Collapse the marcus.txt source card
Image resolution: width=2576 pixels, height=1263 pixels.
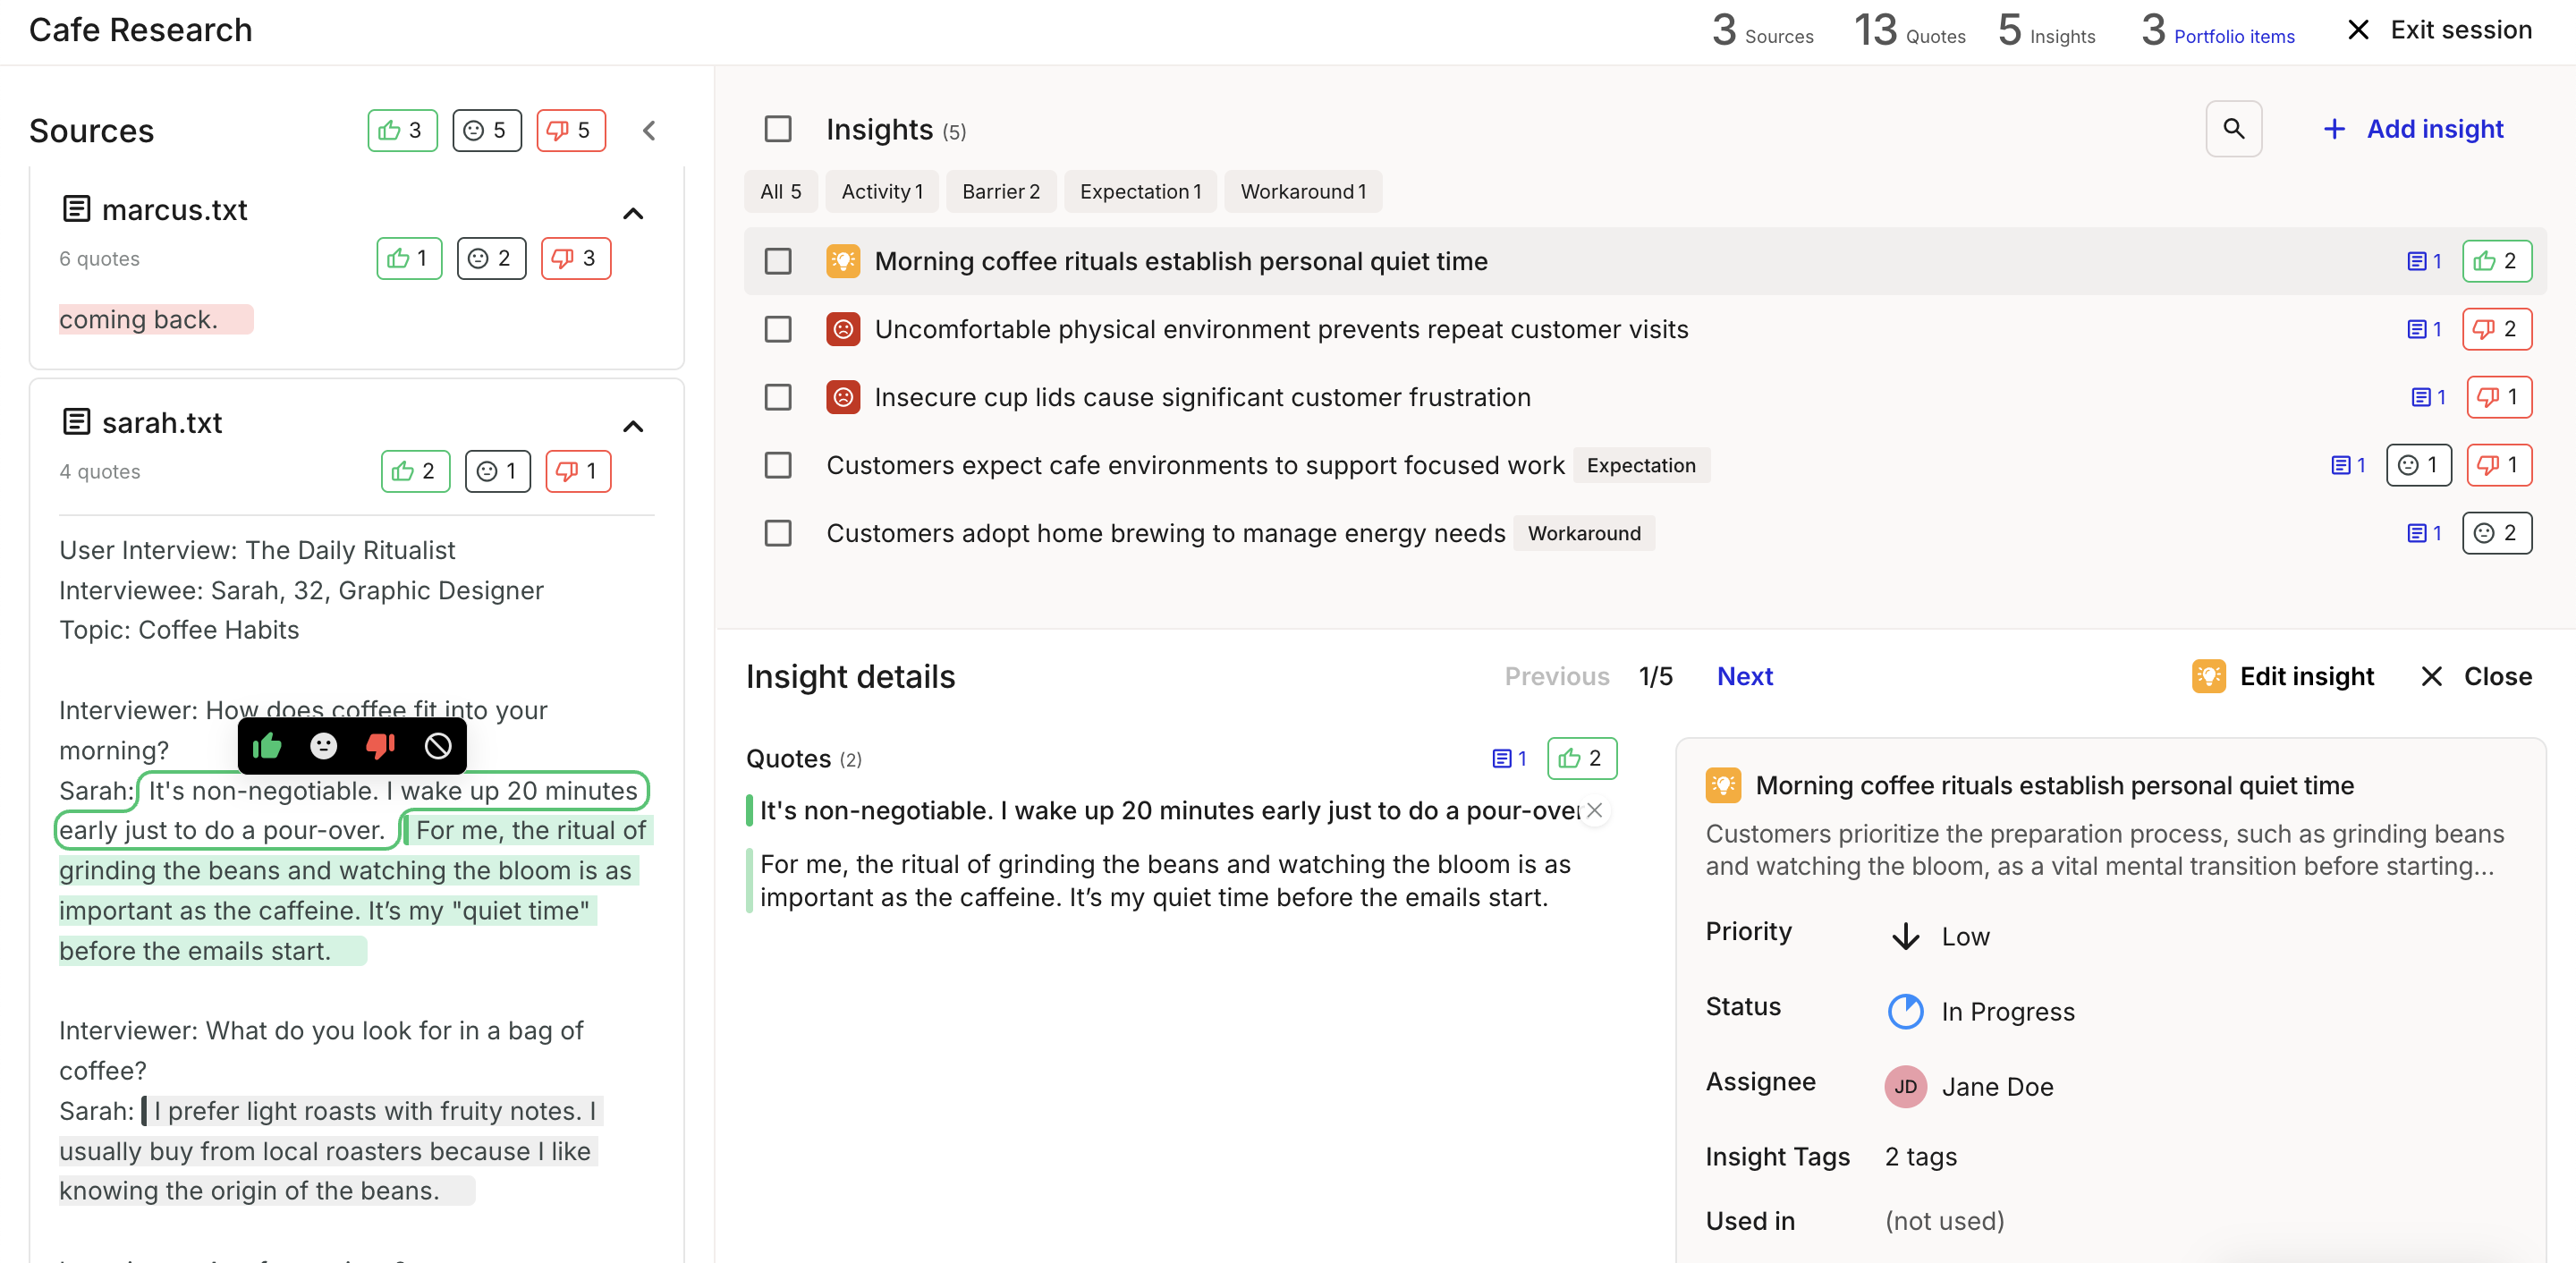(633, 213)
